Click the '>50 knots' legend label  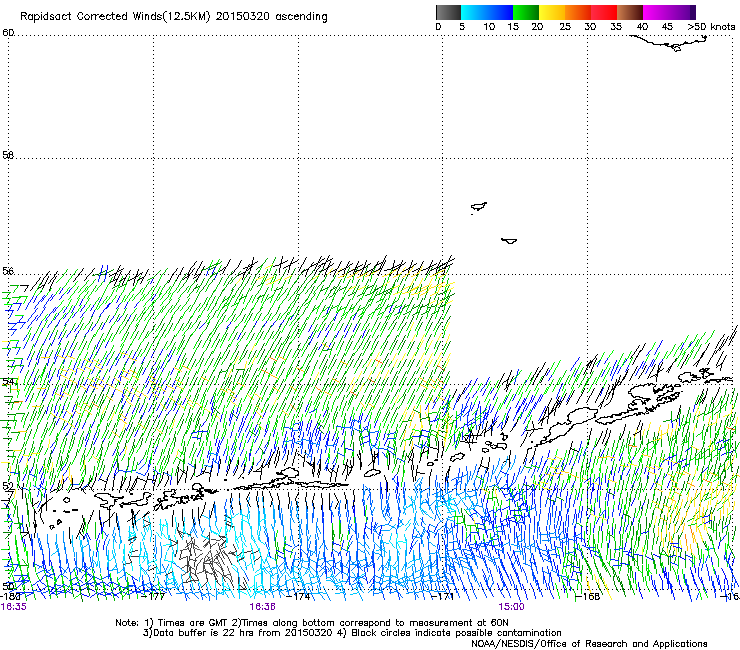click(x=711, y=27)
